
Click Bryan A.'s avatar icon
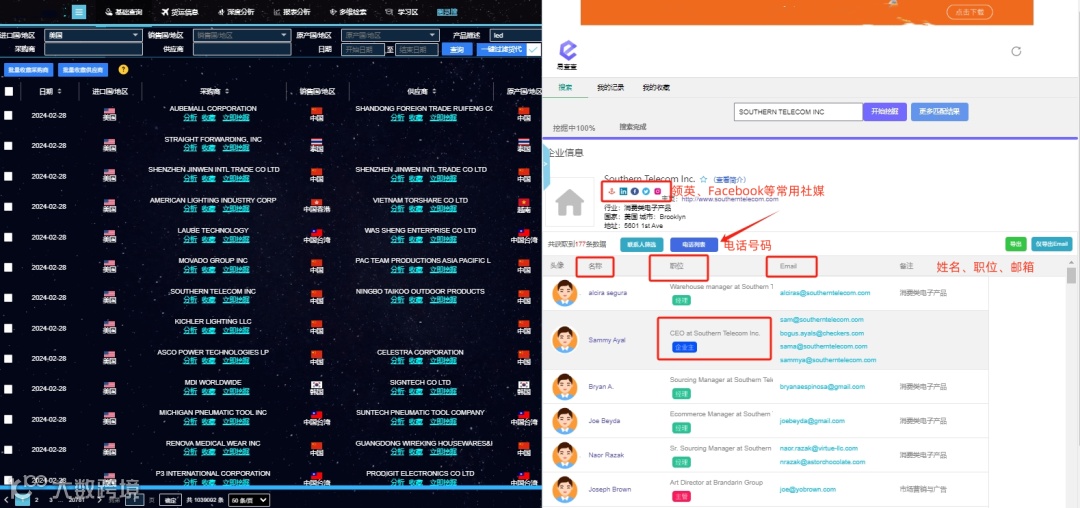(x=565, y=387)
